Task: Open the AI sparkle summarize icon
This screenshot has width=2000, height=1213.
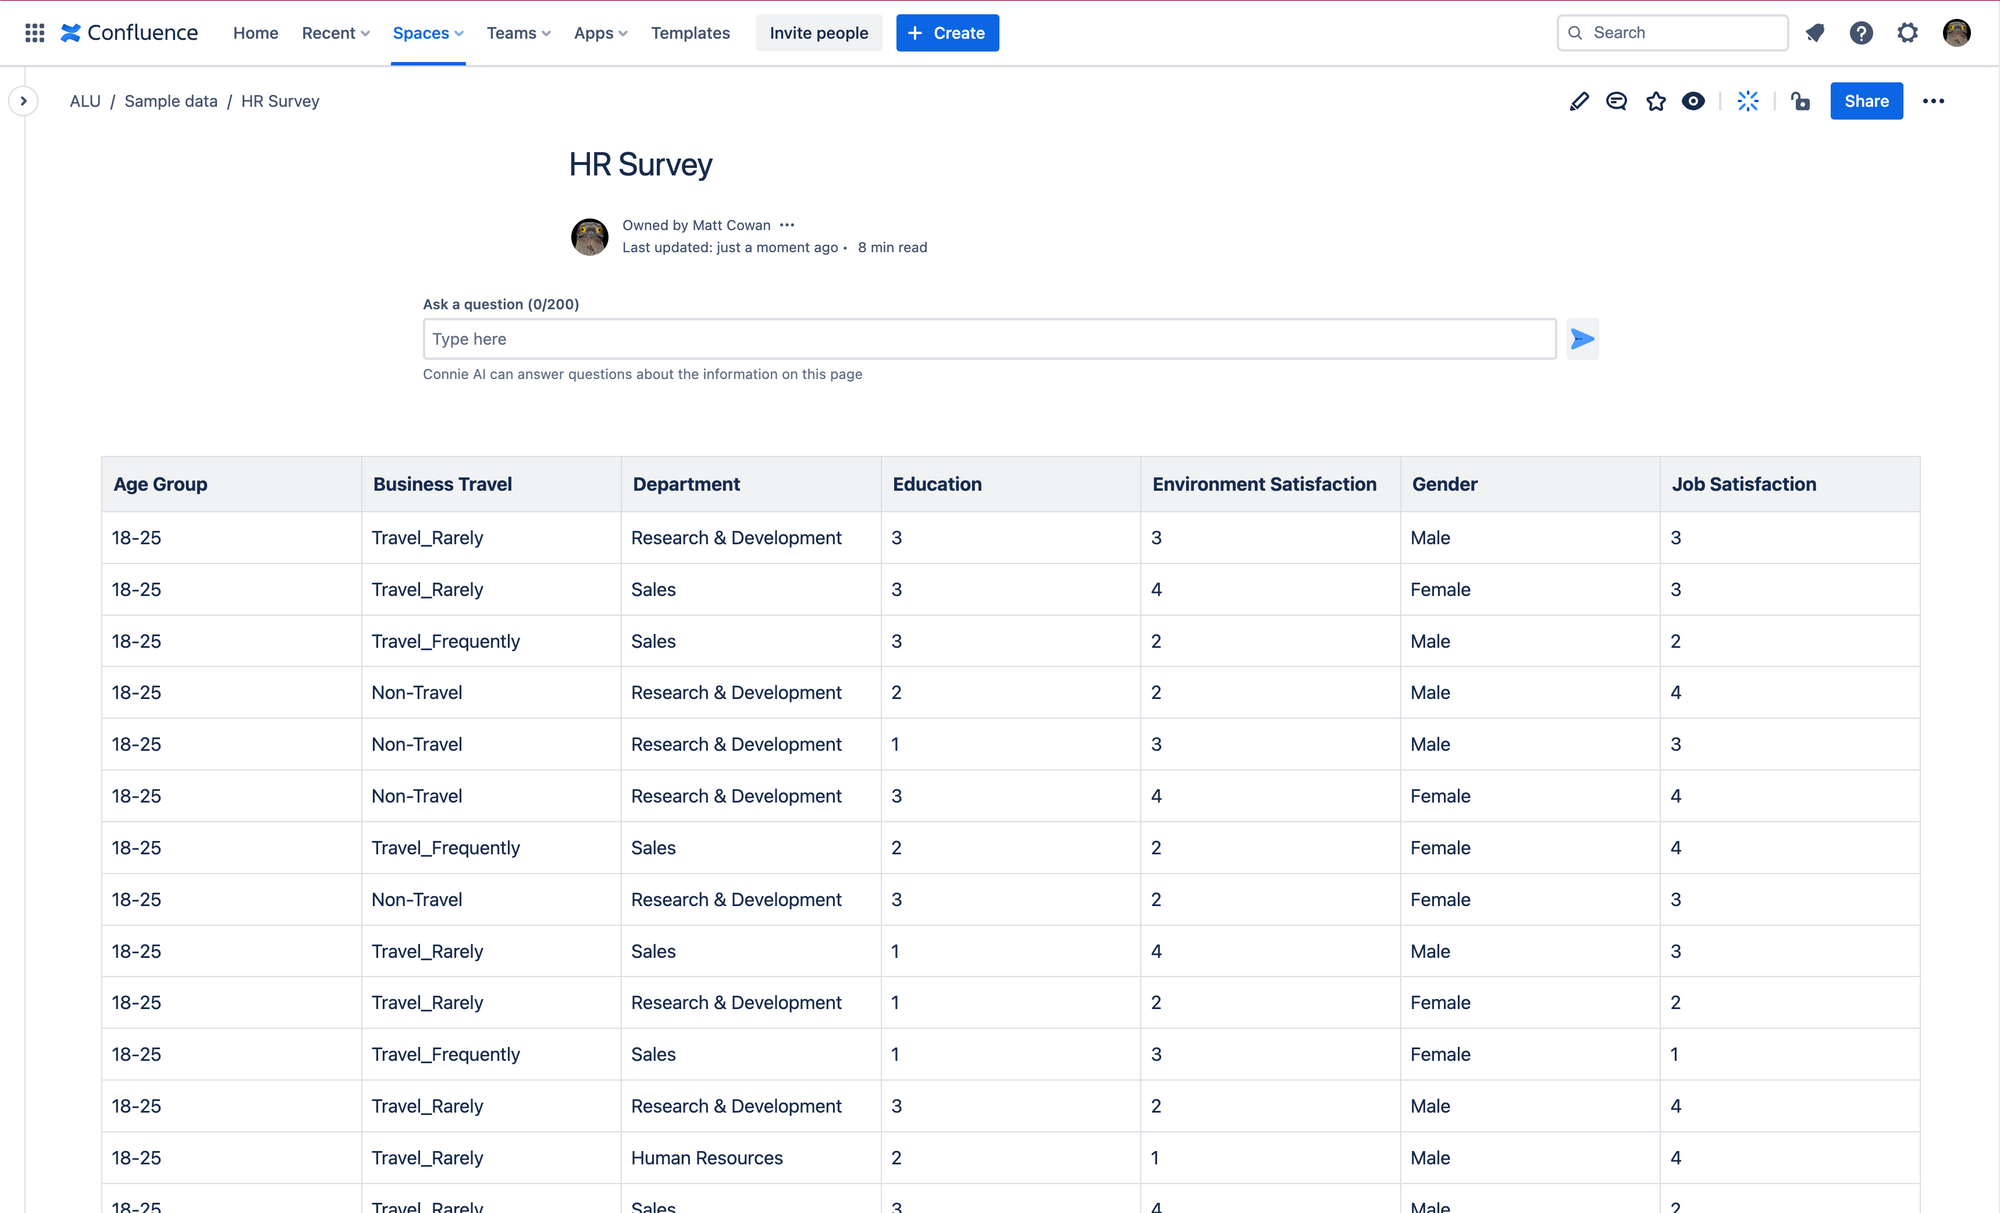Action: click(x=1748, y=101)
